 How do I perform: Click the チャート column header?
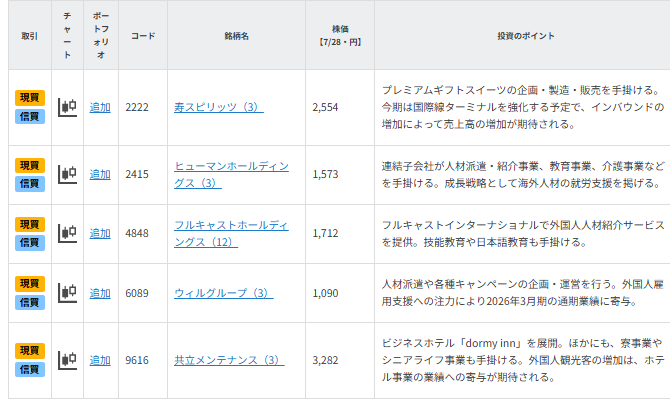[68, 35]
